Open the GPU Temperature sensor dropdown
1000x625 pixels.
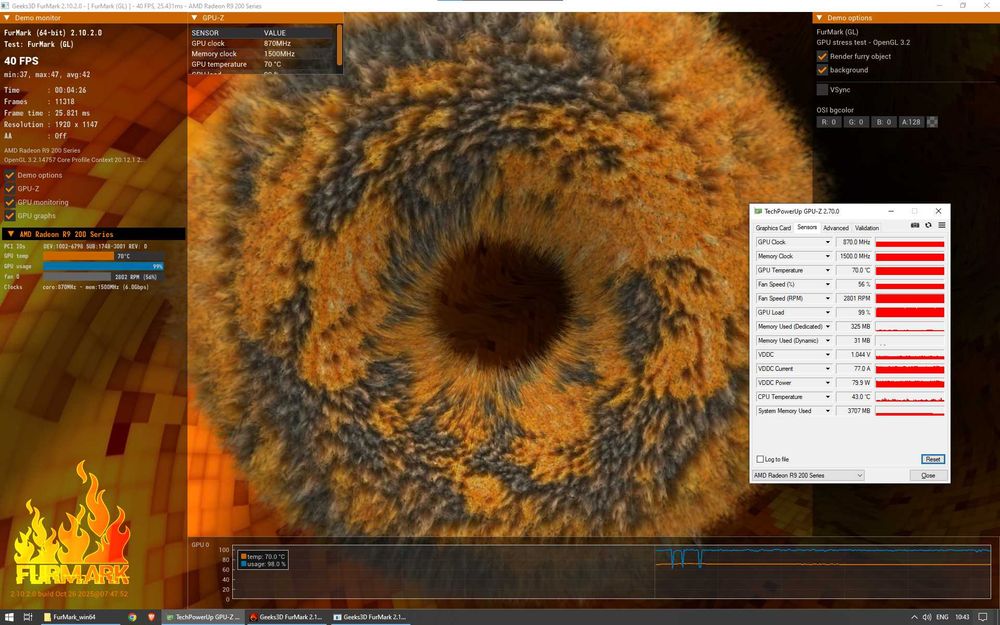click(x=828, y=270)
